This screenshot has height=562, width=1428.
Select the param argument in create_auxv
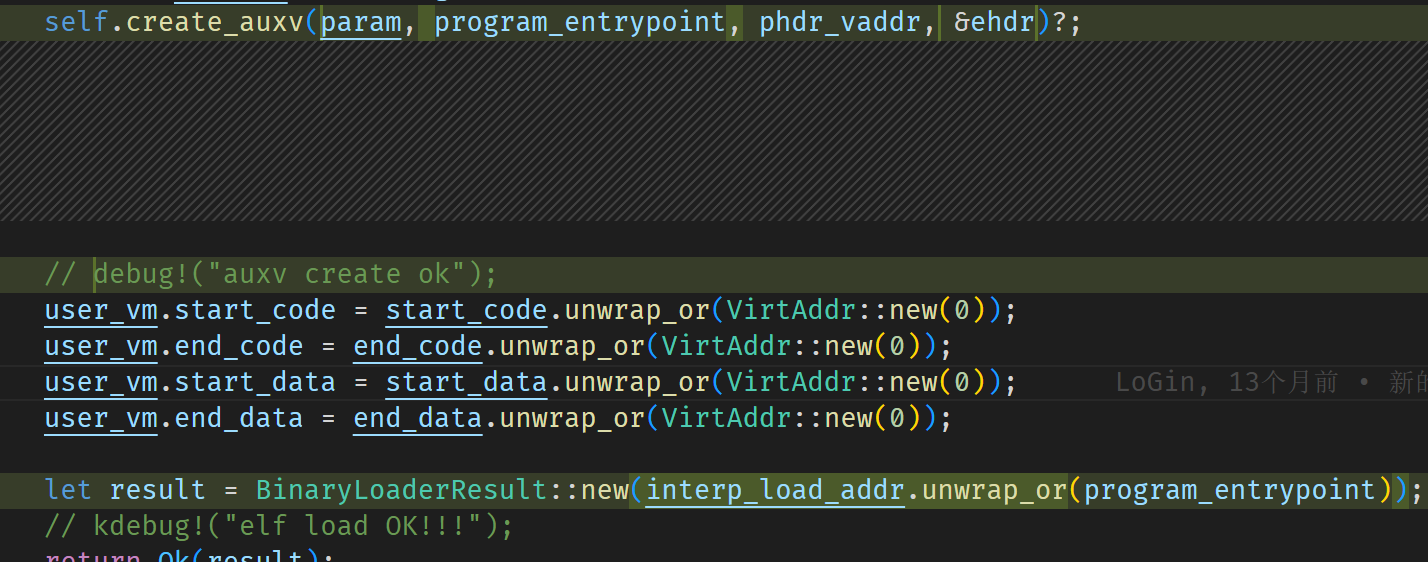click(361, 22)
